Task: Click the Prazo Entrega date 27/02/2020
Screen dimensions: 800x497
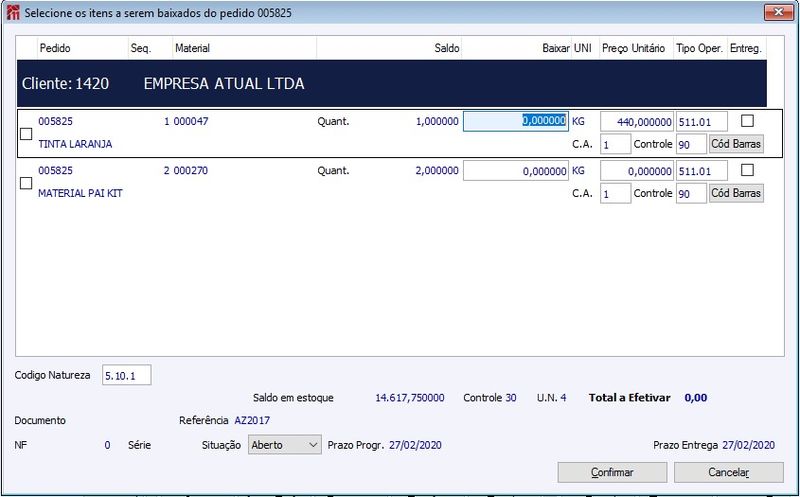Action: pyautogui.click(x=748, y=445)
